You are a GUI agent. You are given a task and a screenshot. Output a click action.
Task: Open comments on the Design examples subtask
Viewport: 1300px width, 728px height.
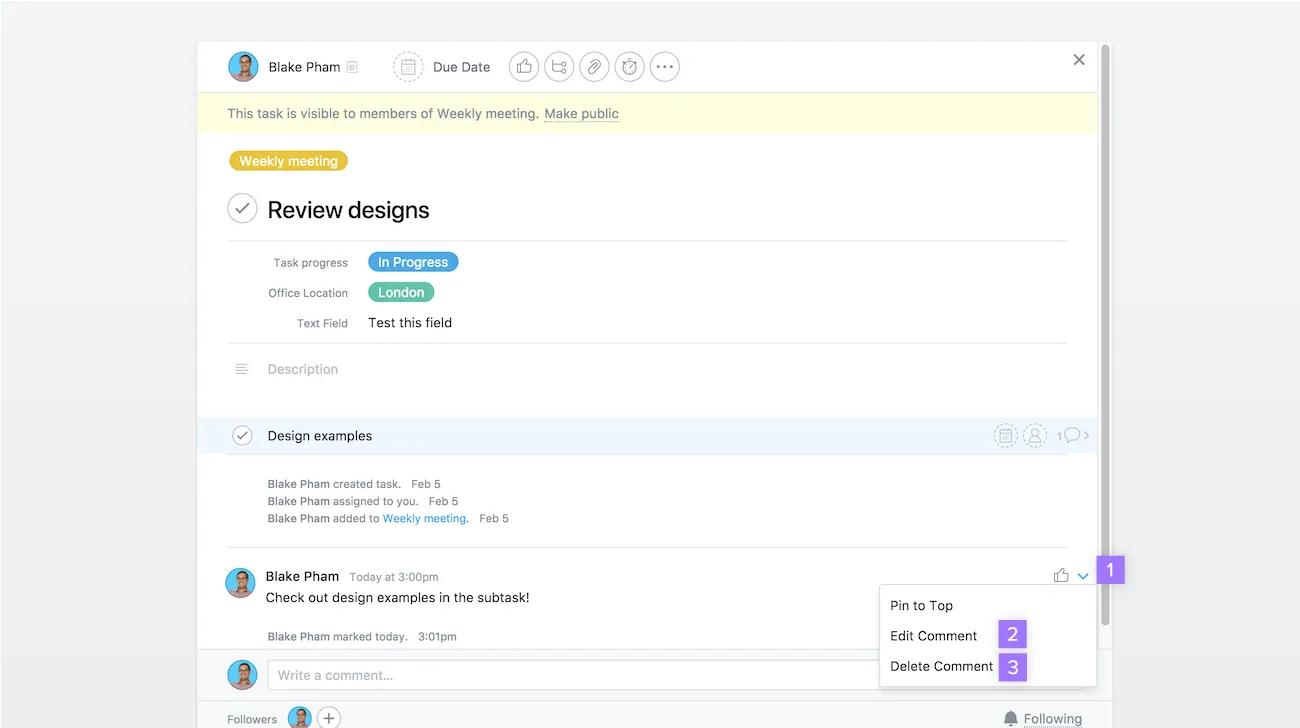tap(1070, 435)
